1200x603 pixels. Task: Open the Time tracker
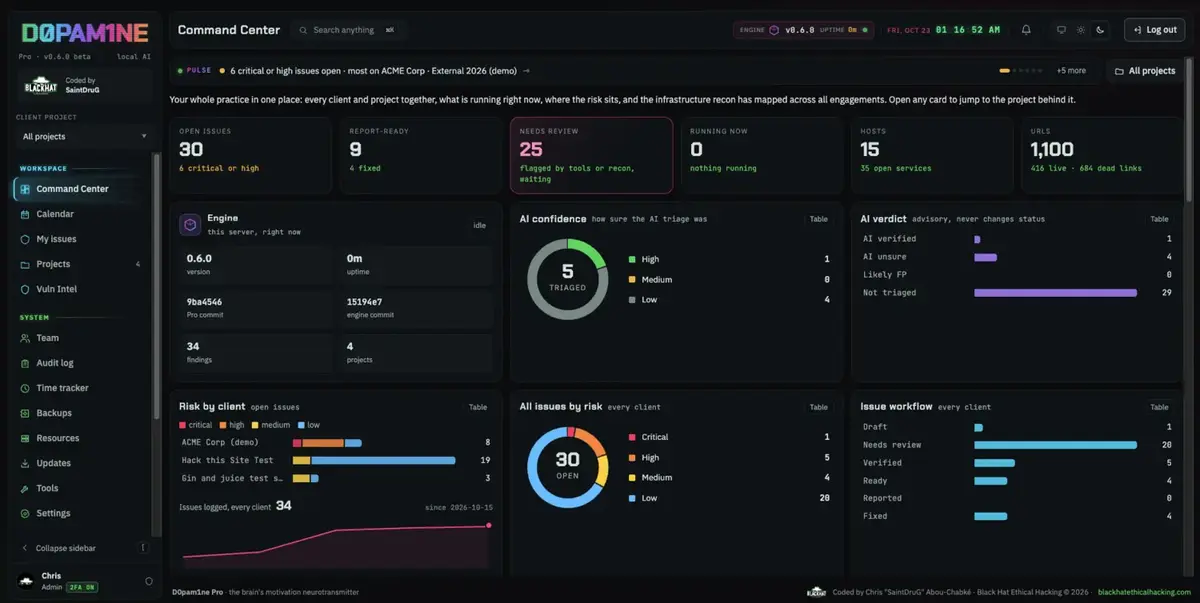[x=80, y=388]
